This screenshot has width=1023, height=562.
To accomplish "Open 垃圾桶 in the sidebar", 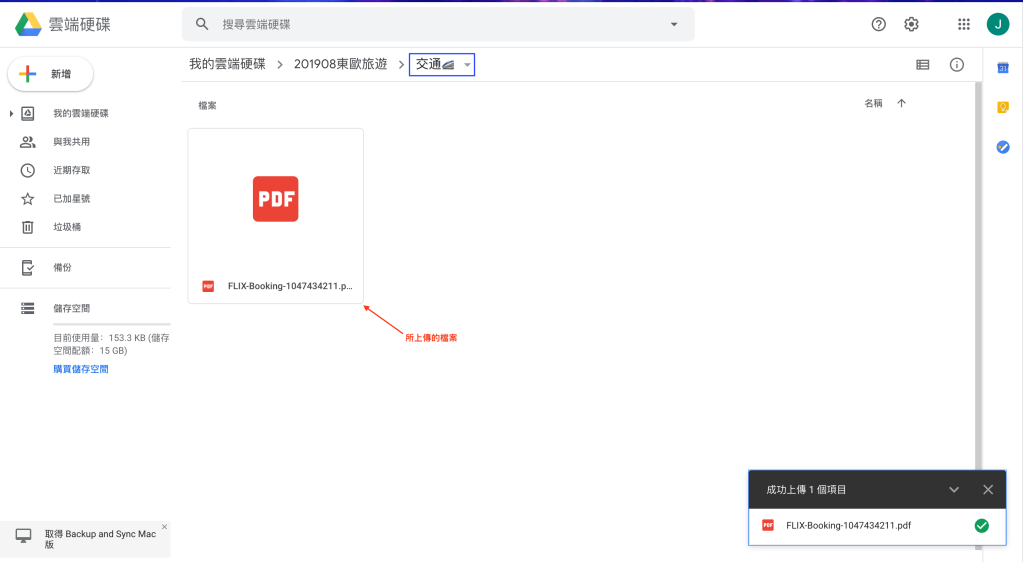I will click(67, 227).
